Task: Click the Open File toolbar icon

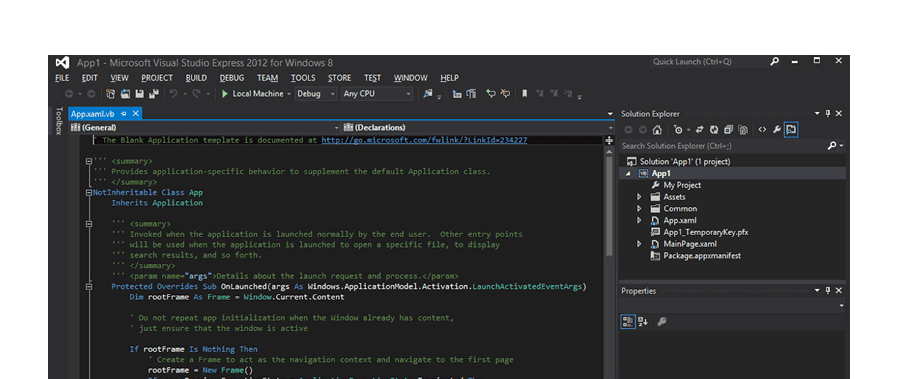Action: [125, 94]
